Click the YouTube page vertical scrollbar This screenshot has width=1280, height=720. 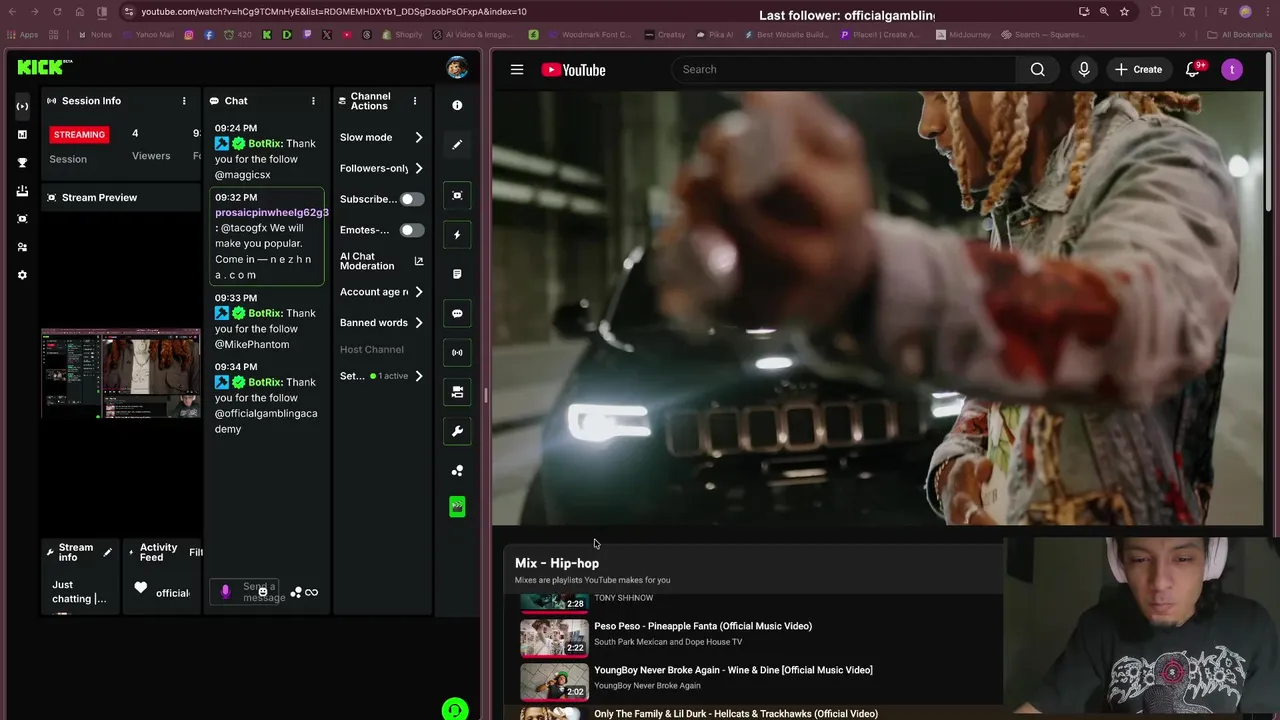[x=1270, y=130]
